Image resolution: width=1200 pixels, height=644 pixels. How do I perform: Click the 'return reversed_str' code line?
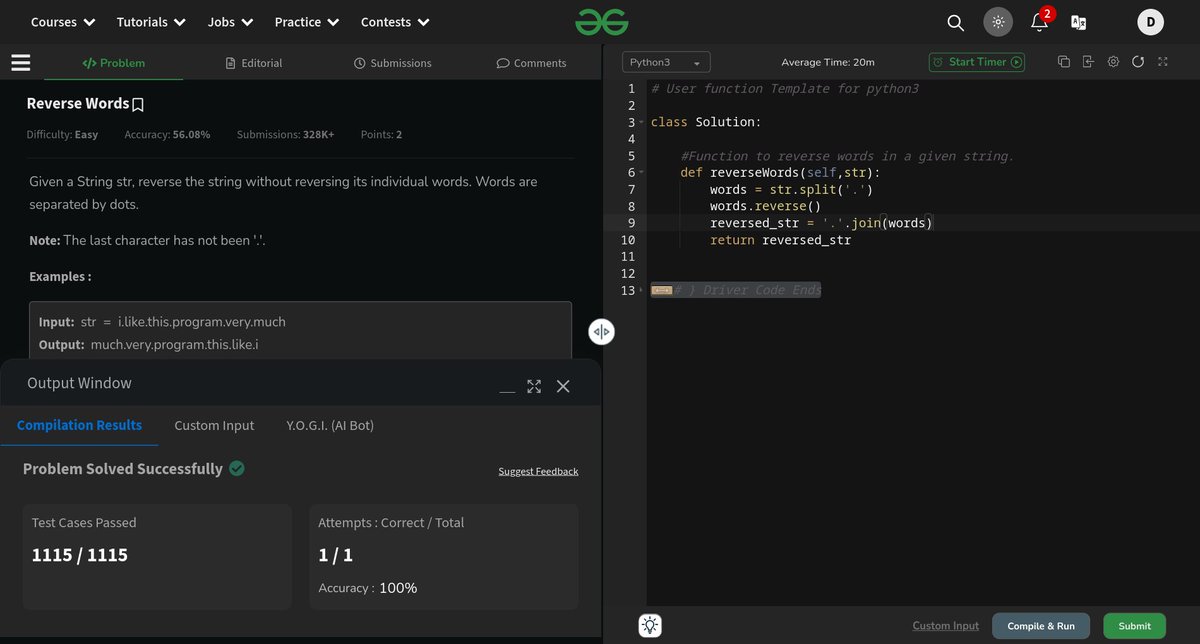pos(780,240)
